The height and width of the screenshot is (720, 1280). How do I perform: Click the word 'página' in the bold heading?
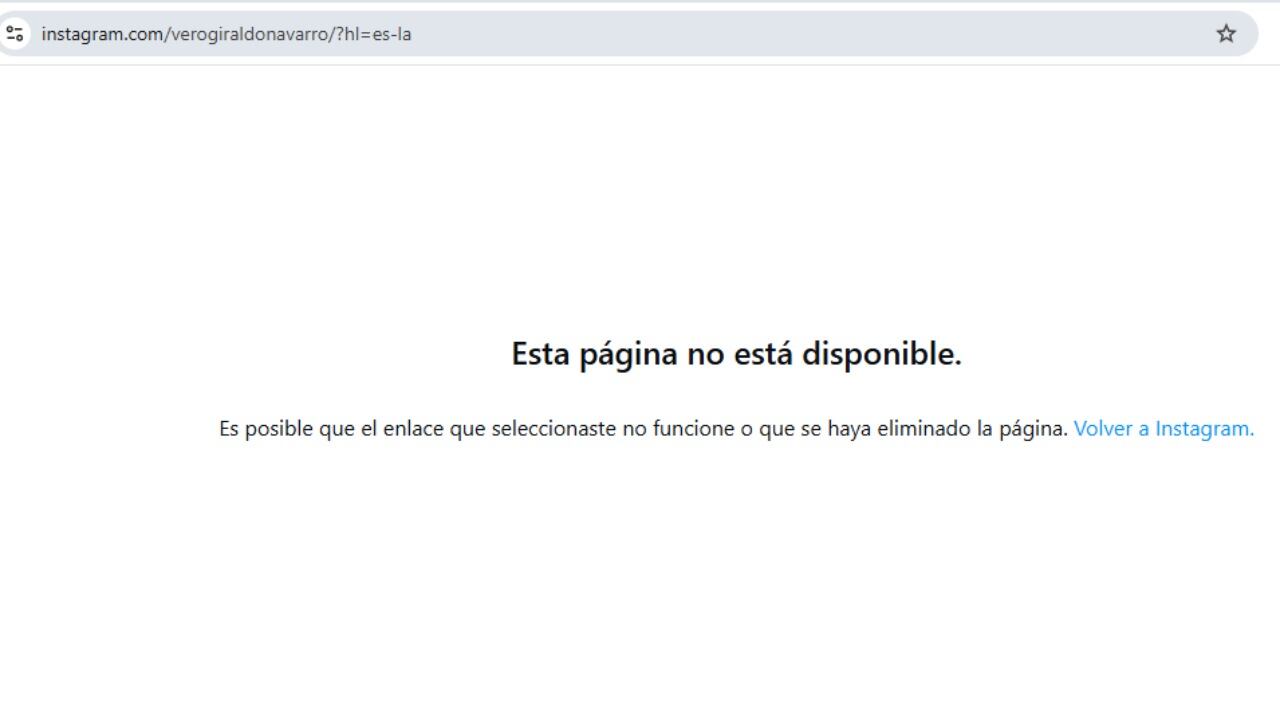click(628, 354)
